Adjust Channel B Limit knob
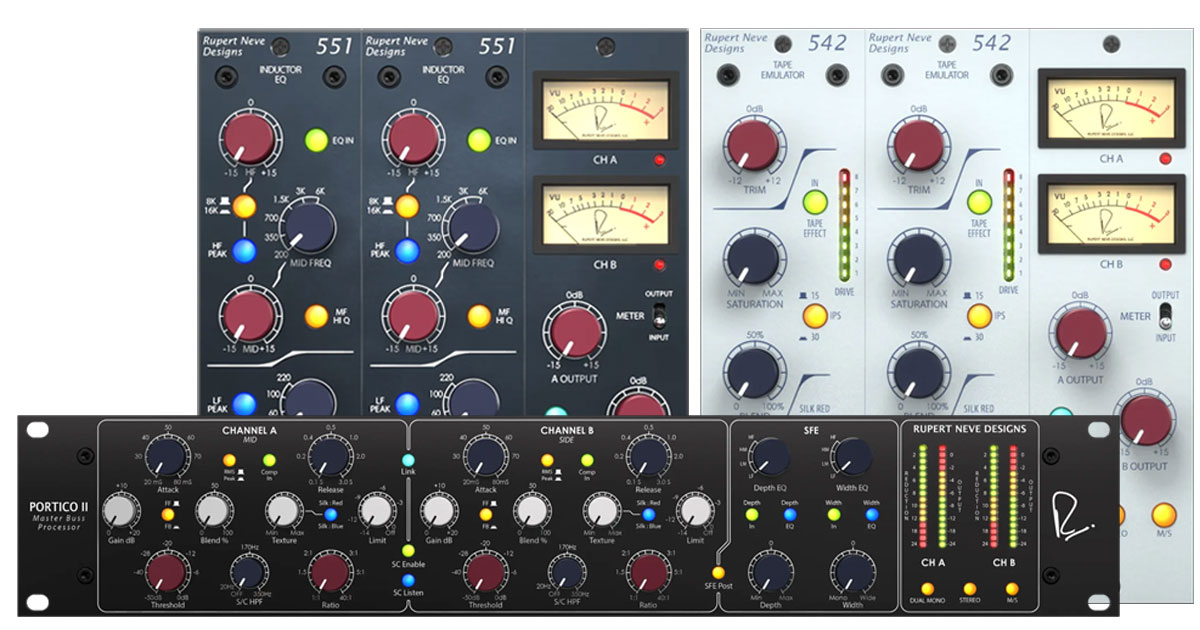The image size is (1200, 630). point(694,513)
